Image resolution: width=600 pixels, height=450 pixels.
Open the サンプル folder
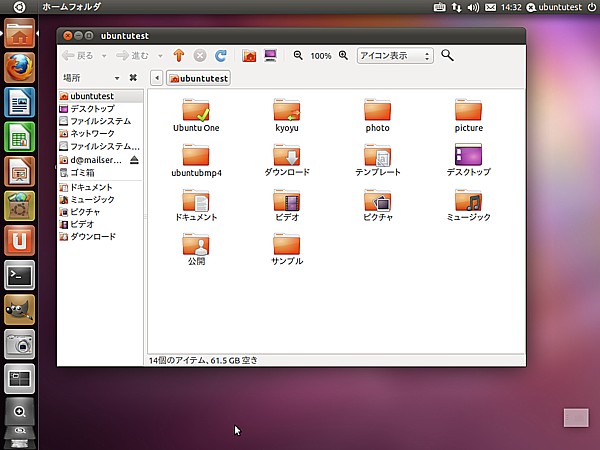tap(287, 249)
